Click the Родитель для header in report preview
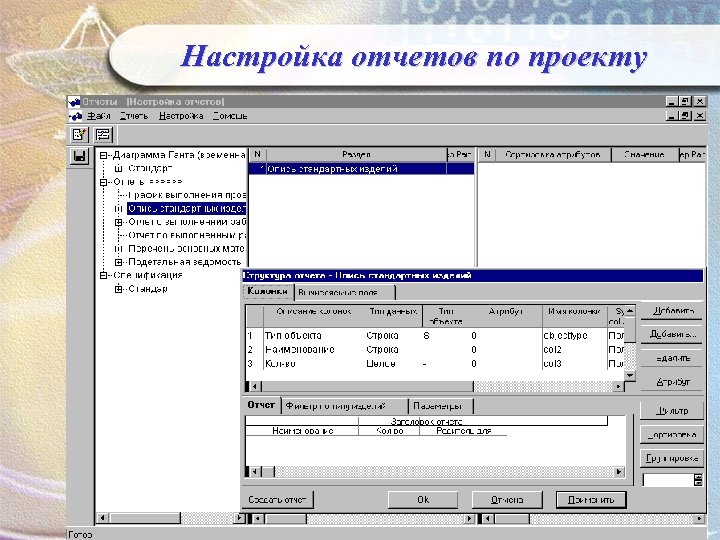This screenshot has width=720, height=540. click(463, 431)
